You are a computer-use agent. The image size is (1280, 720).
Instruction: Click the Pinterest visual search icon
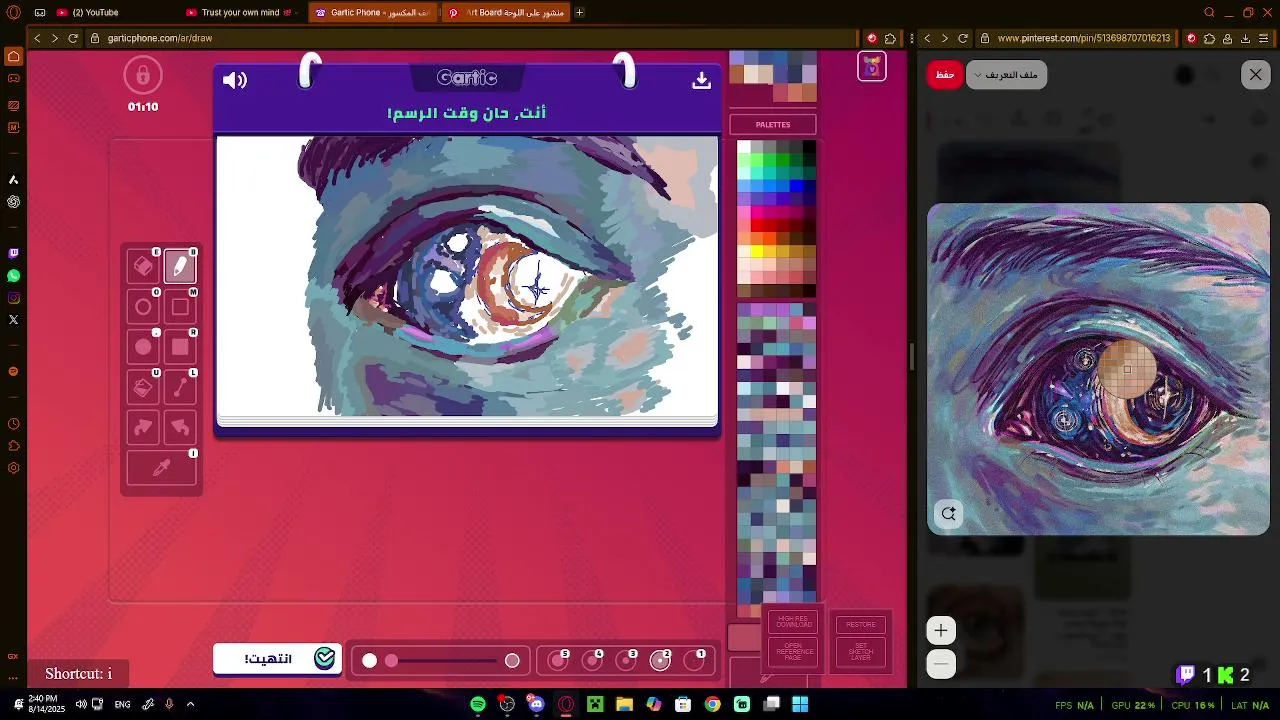[949, 513]
